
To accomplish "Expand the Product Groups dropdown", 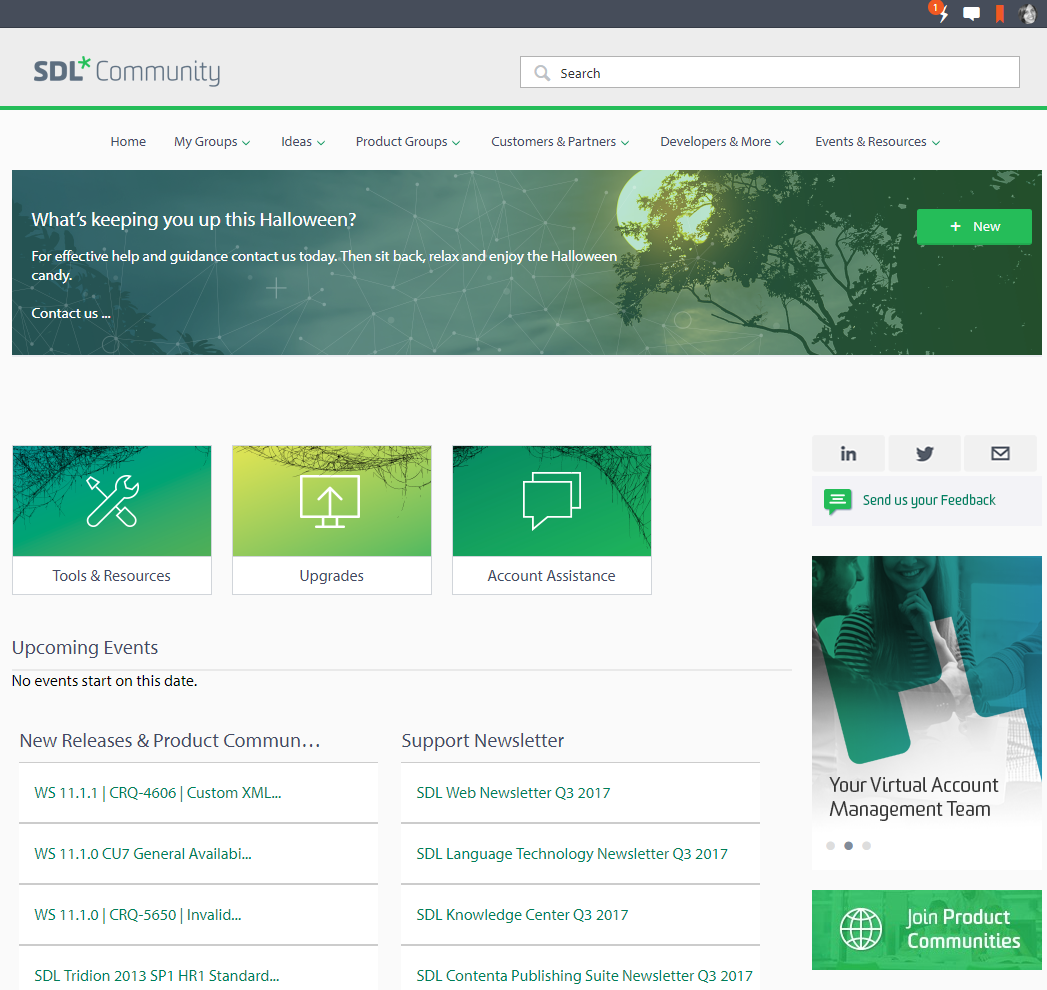I will tap(408, 142).
